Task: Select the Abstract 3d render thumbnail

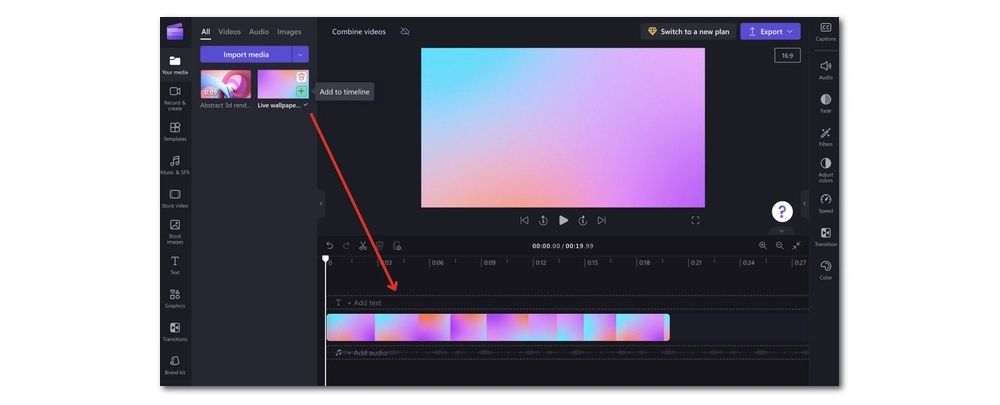Action: coord(226,84)
